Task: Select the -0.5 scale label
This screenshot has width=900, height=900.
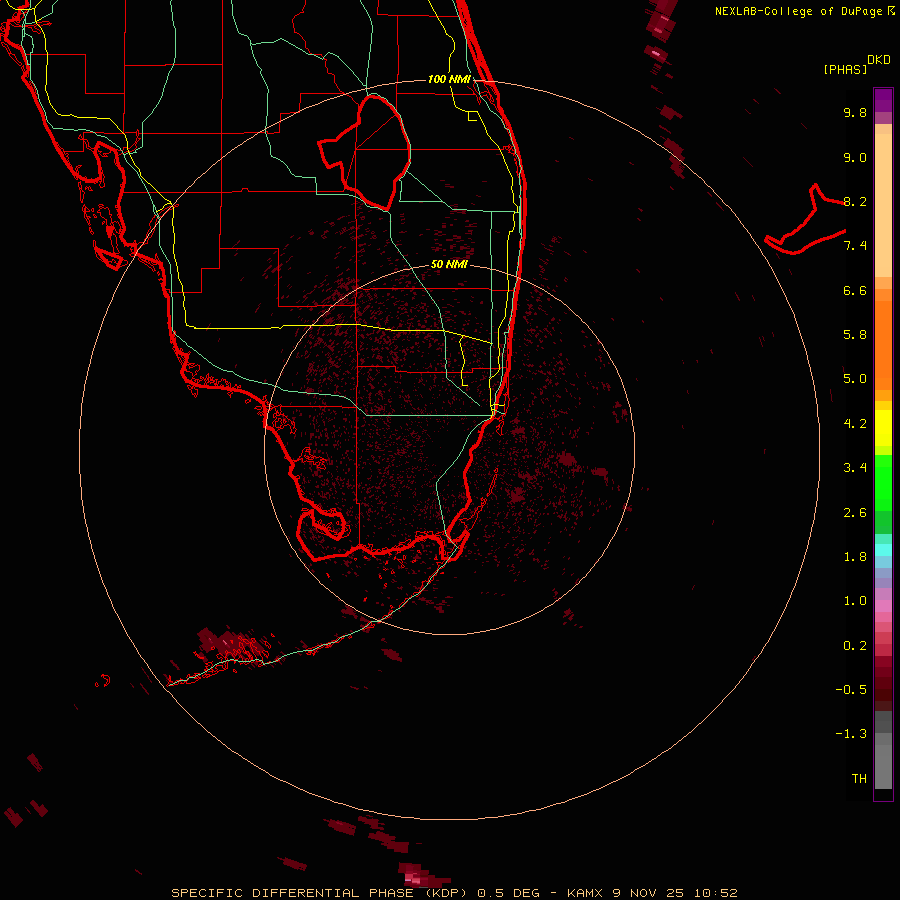Action: click(851, 690)
